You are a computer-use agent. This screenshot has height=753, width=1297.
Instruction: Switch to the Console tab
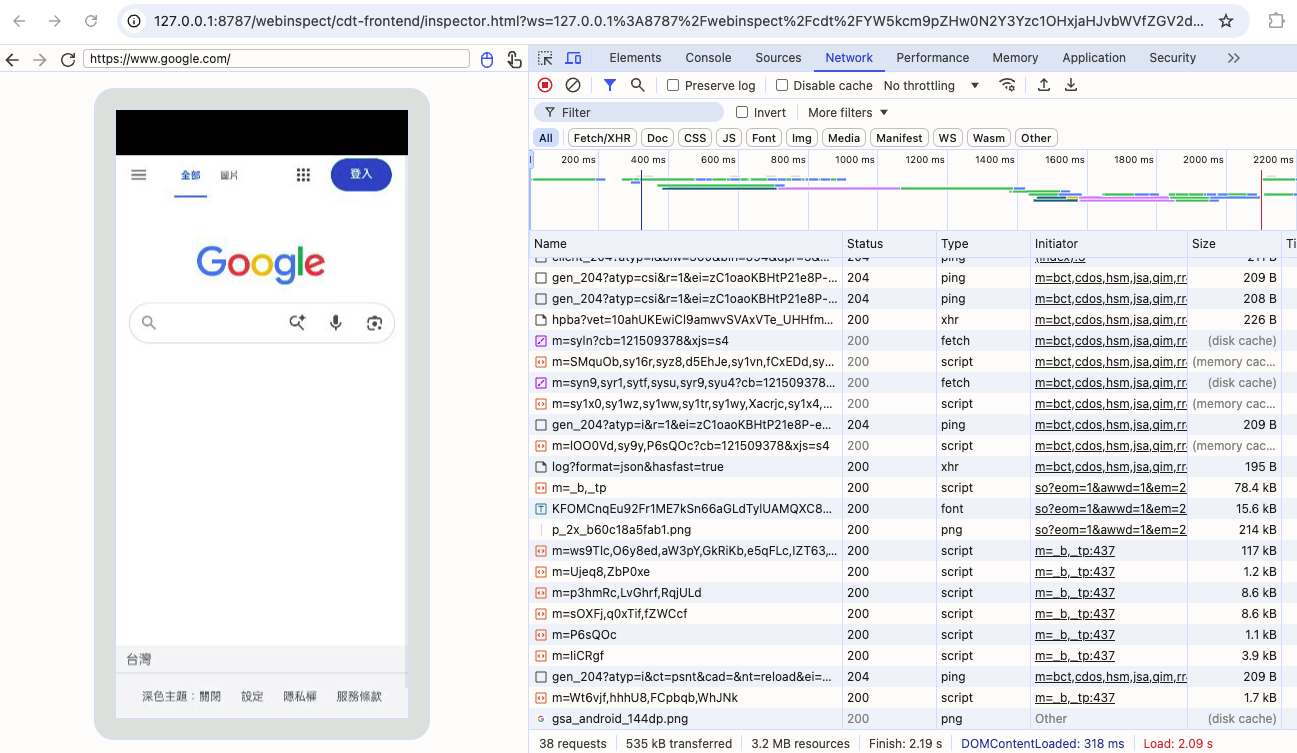pyautogui.click(x=708, y=58)
